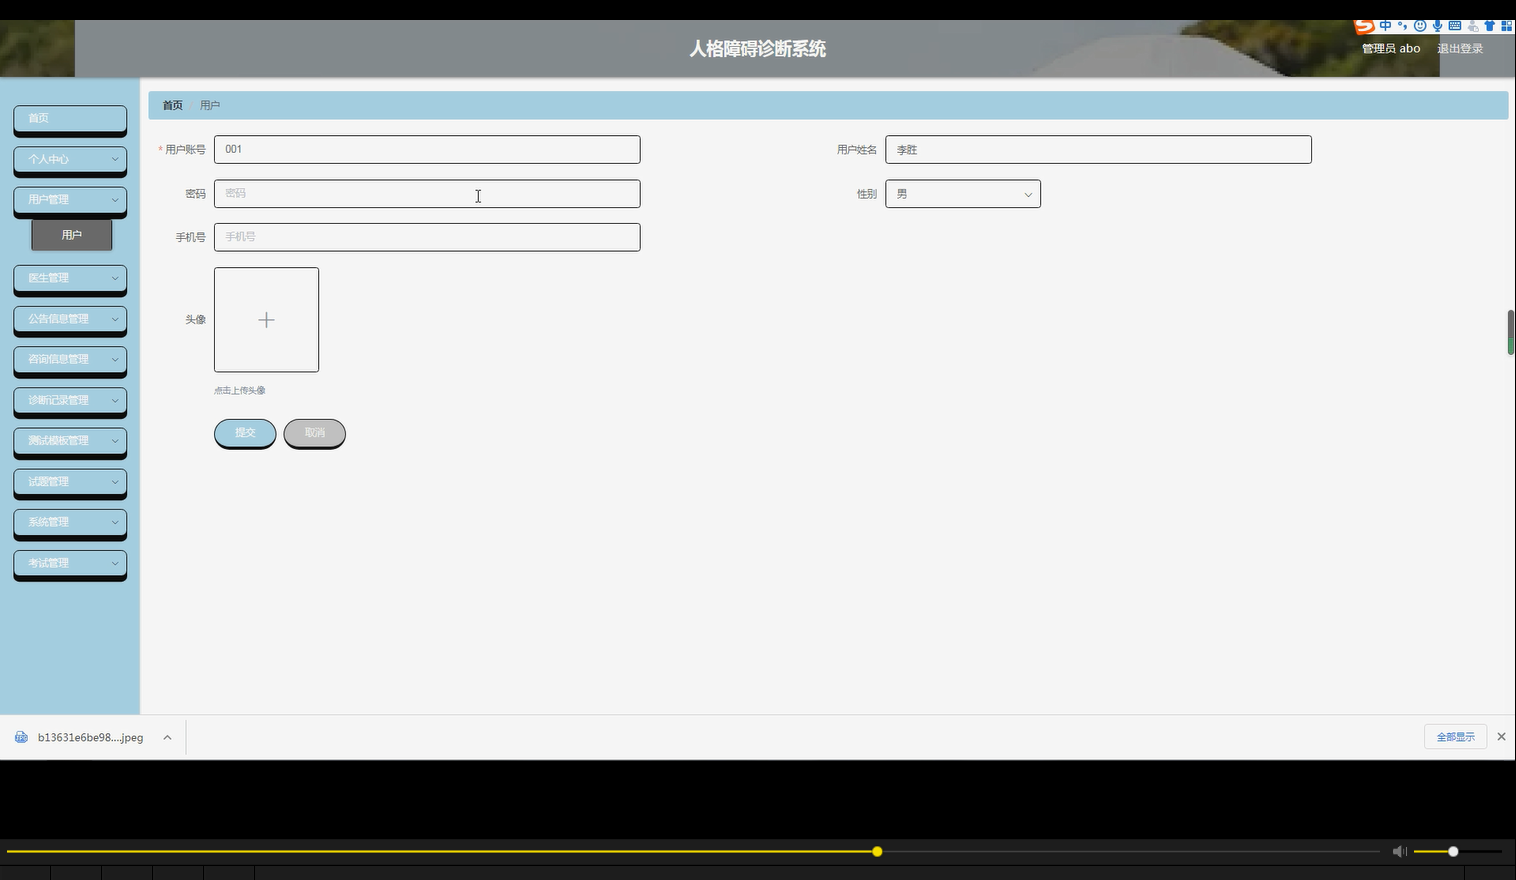Open the emoji smiley icon in IME bar
The image size is (1516, 880).
click(x=1420, y=26)
